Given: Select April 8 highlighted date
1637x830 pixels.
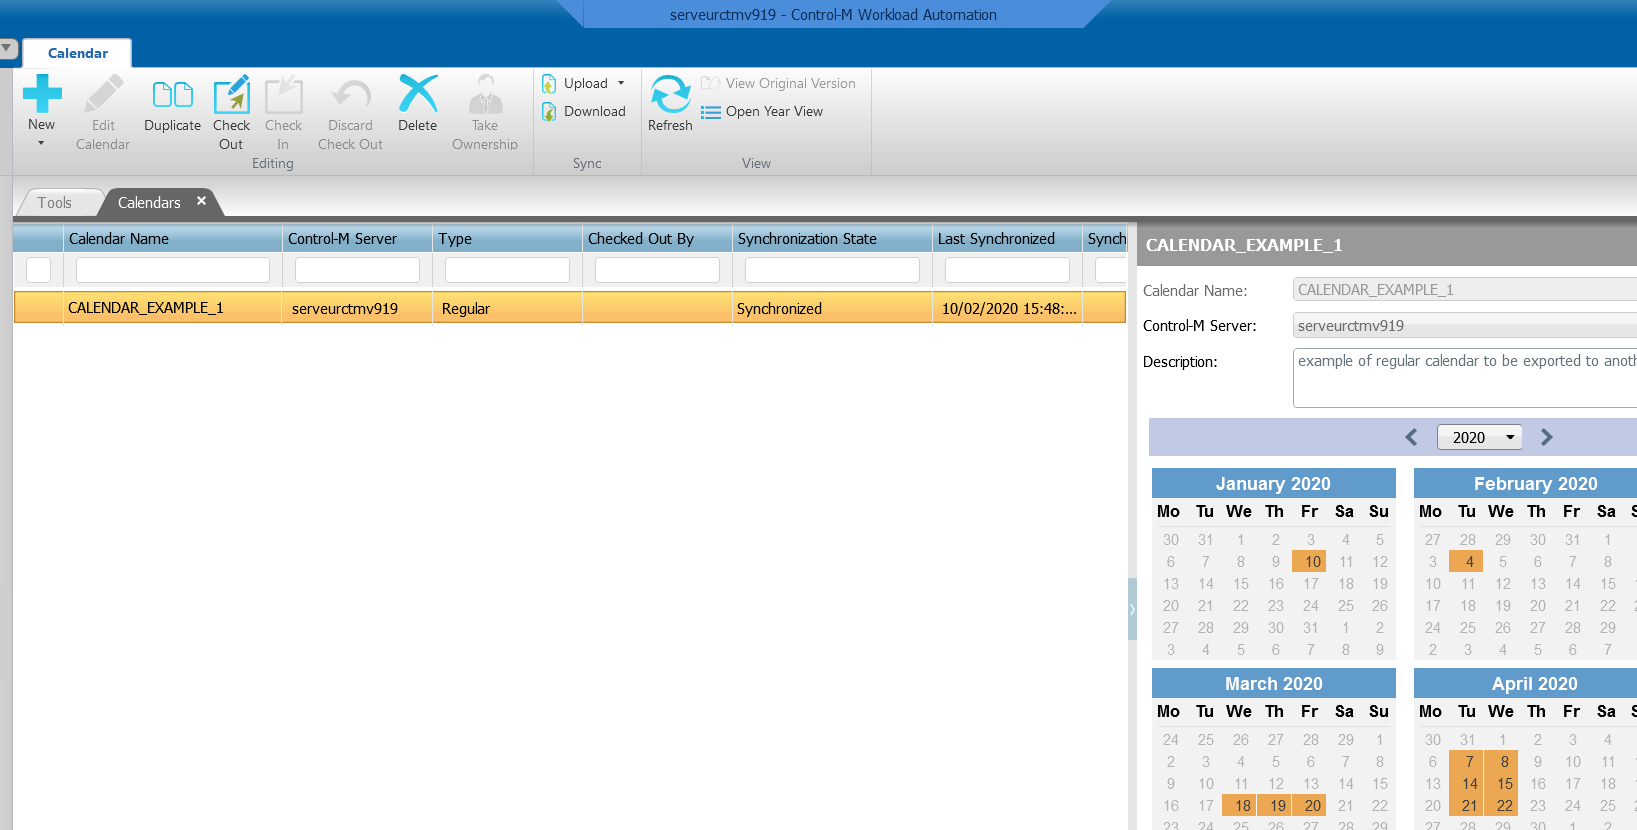Looking at the screenshot, I should click(x=1502, y=761).
